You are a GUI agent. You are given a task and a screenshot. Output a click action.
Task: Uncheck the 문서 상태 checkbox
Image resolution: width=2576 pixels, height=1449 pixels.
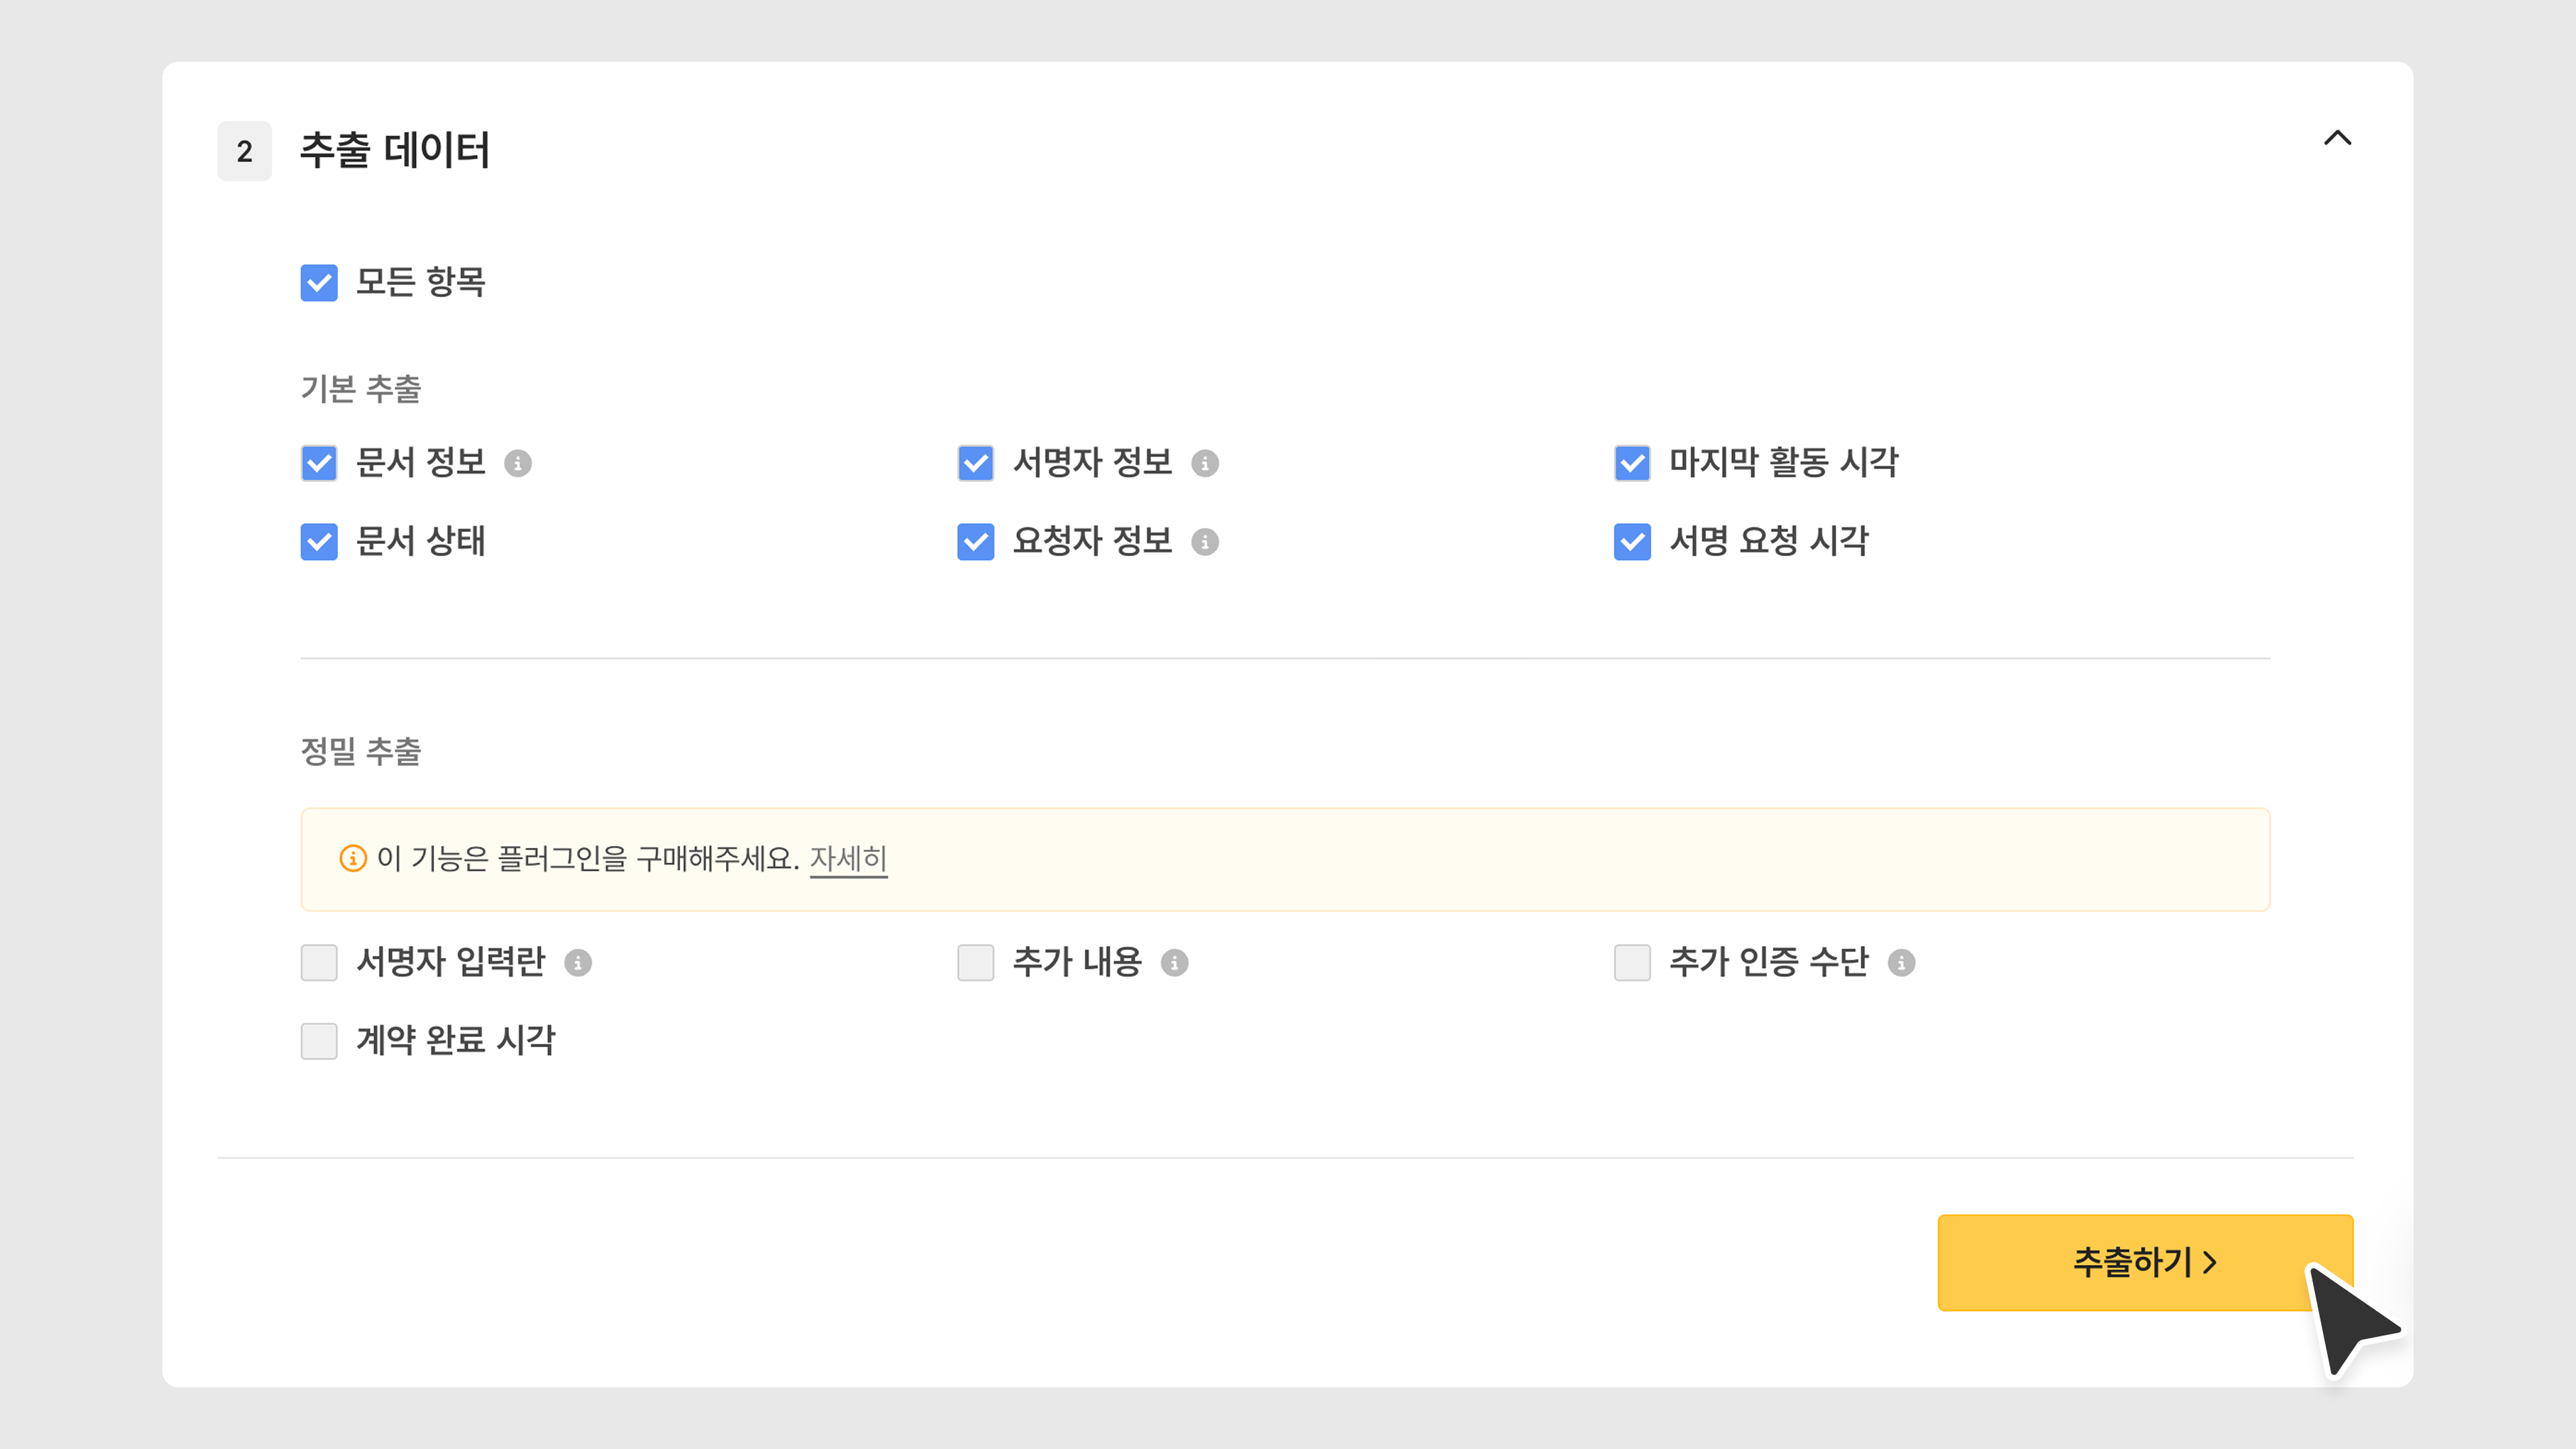(319, 542)
